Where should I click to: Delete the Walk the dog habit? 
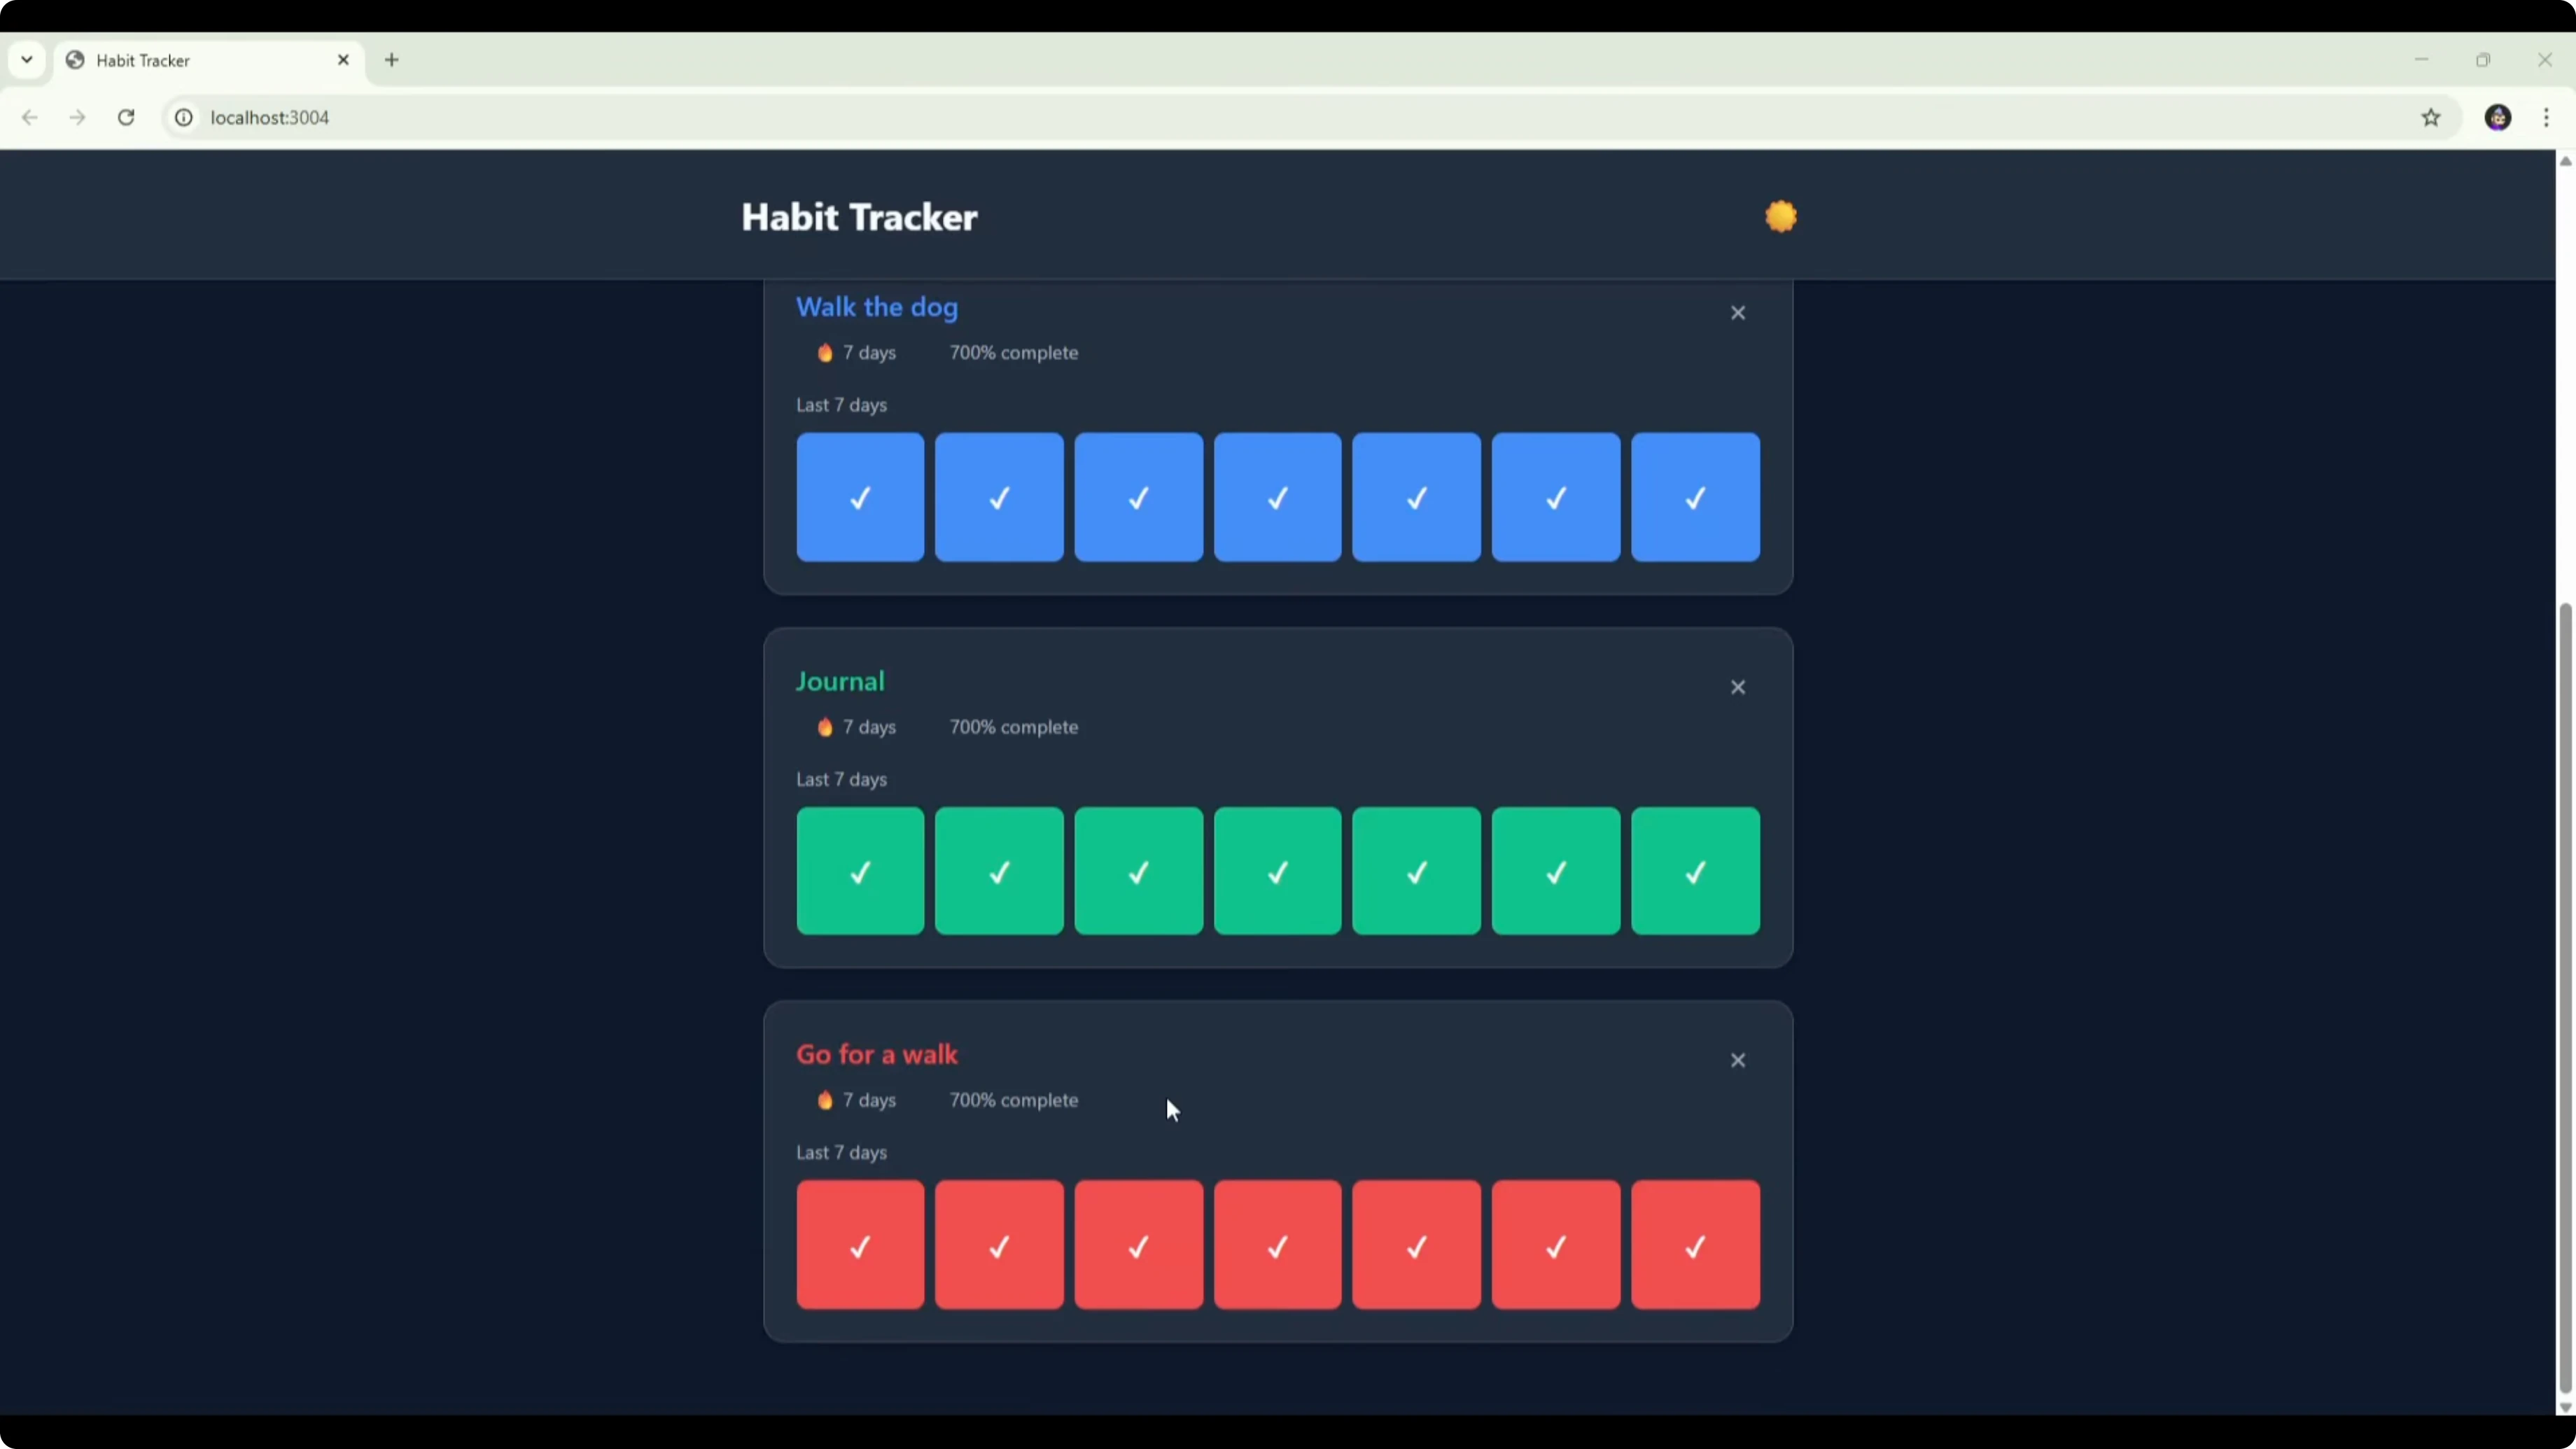coord(1738,313)
